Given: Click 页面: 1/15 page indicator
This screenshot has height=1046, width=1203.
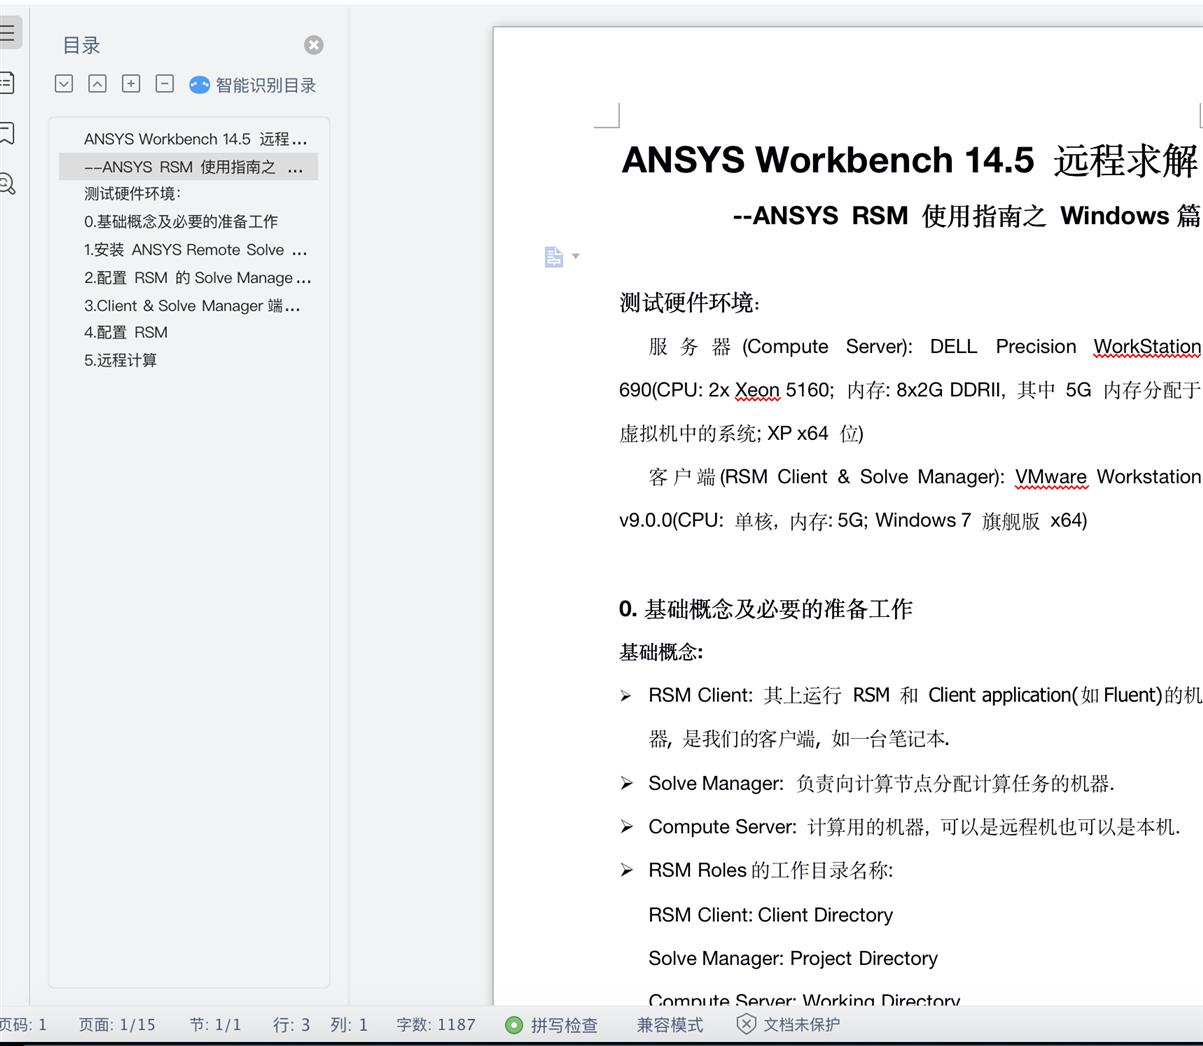Looking at the screenshot, I should point(117,1025).
